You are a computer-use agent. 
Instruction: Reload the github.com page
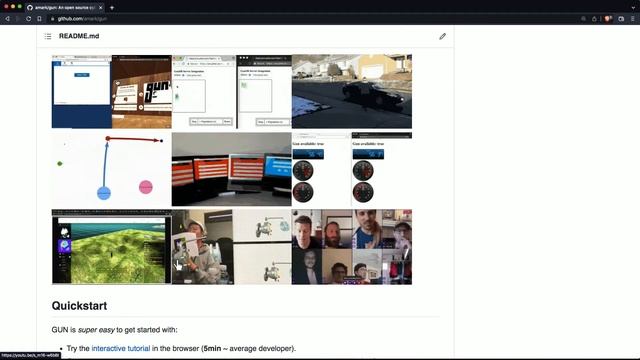coord(28,19)
